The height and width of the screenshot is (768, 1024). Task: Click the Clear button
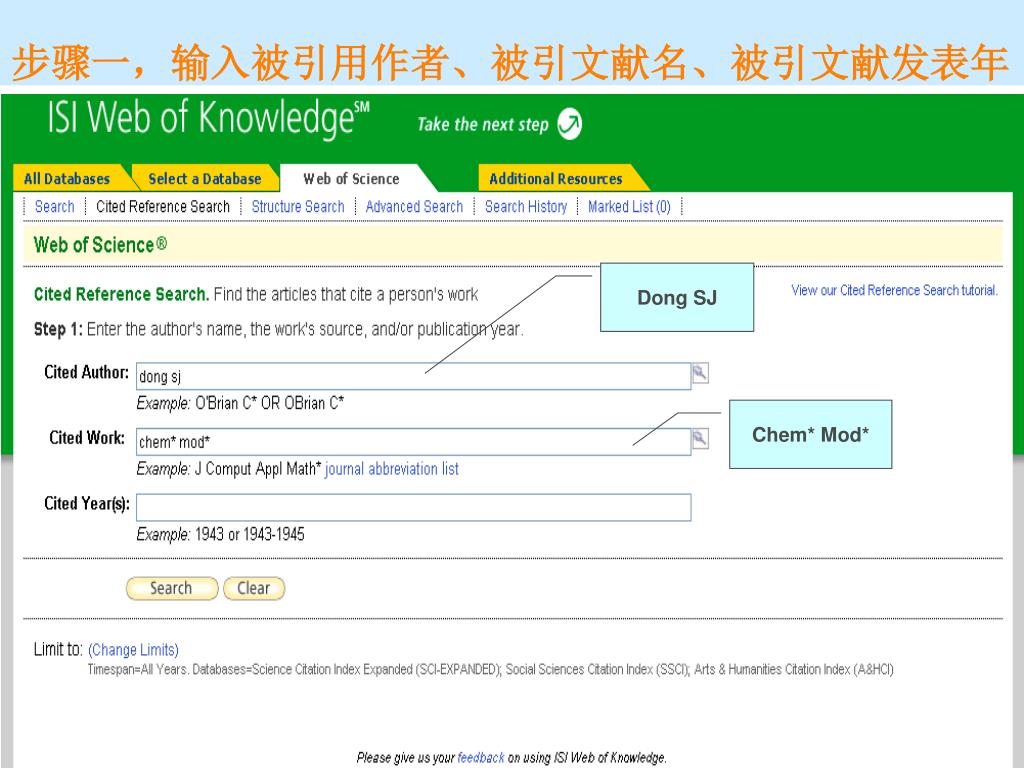point(253,588)
